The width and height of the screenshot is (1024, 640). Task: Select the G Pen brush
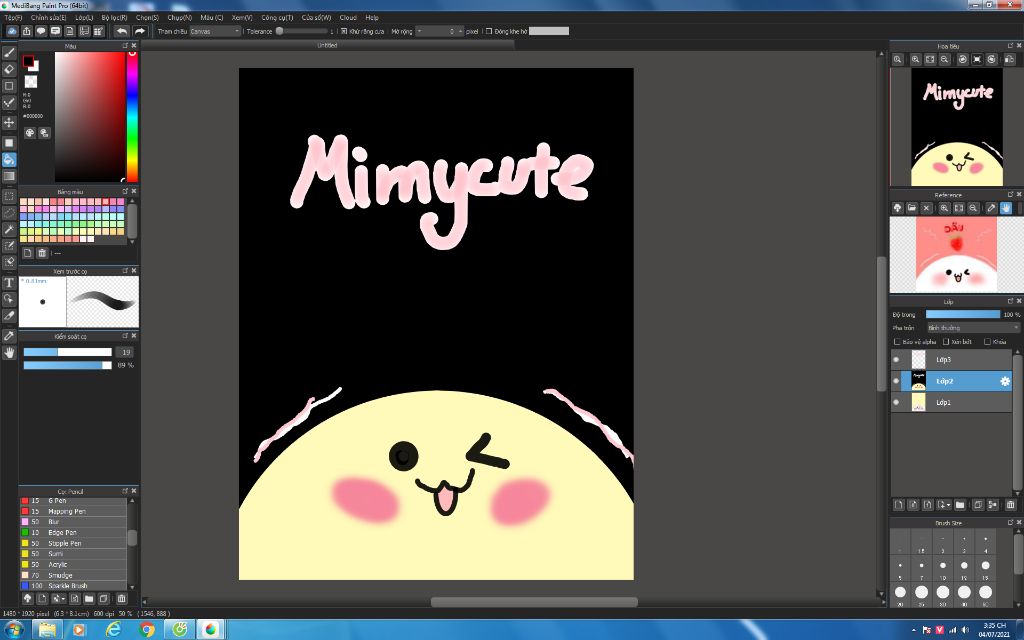coord(73,501)
